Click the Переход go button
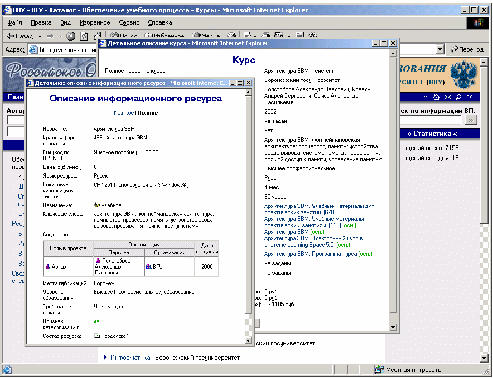Viewport: 493px width, 378px height. coord(467,49)
